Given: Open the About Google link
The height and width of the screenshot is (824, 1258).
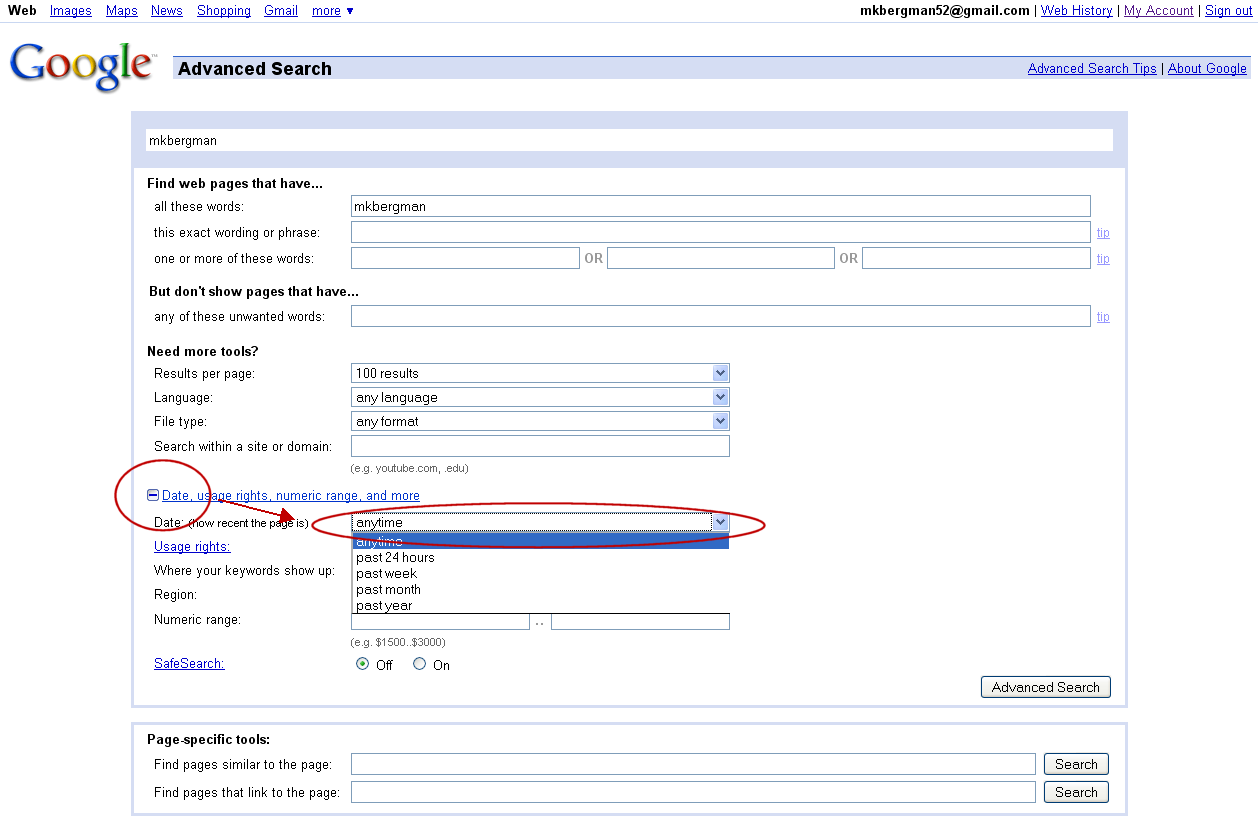Looking at the screenshot, I should [1207, 68].
